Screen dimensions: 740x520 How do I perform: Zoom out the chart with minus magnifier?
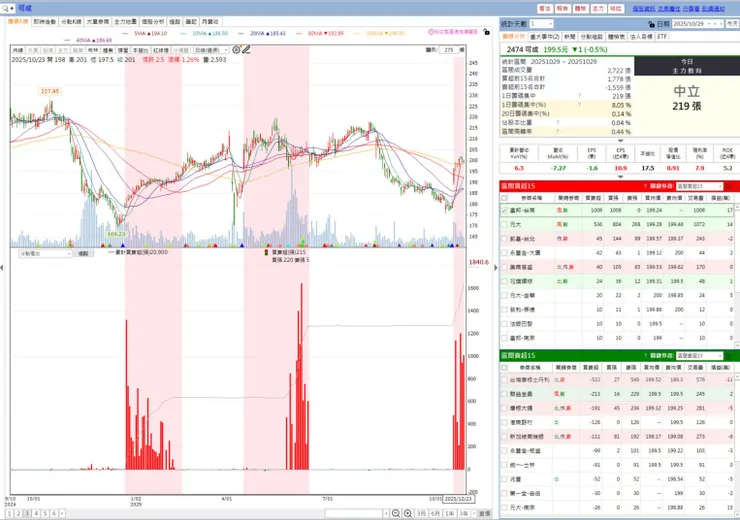tap(396, 513)
